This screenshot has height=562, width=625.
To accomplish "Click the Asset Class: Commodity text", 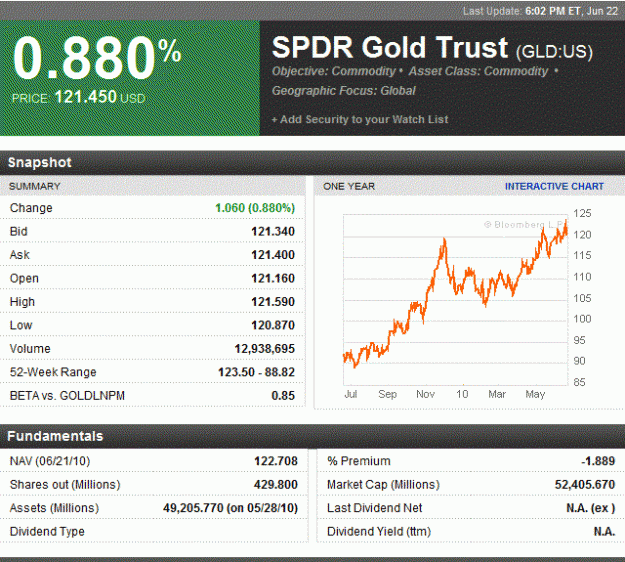I will [x=478, y=71].
